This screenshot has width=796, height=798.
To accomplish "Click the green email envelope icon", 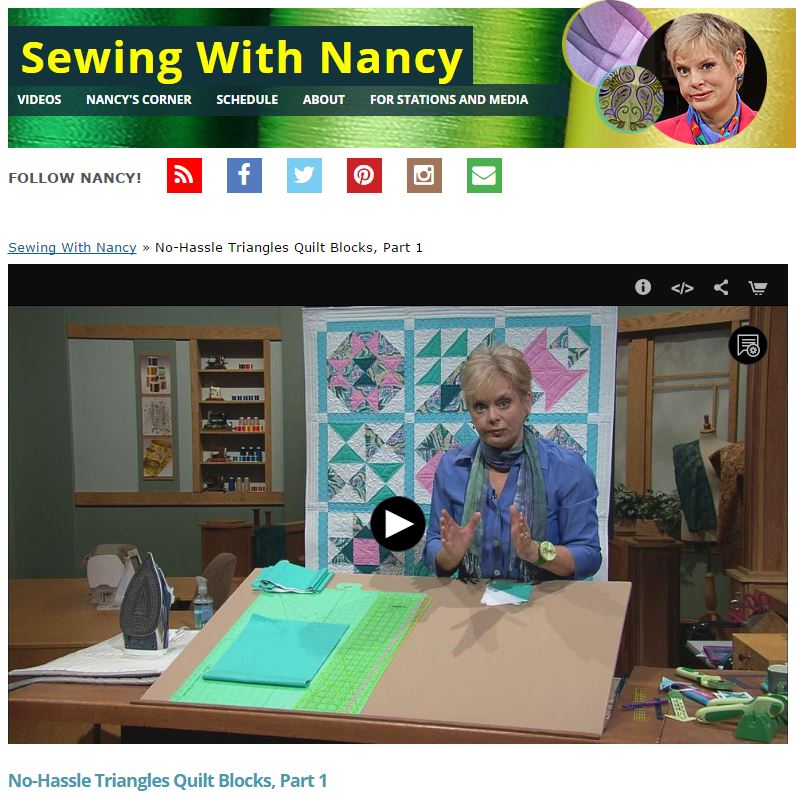I will coord(485,176).
